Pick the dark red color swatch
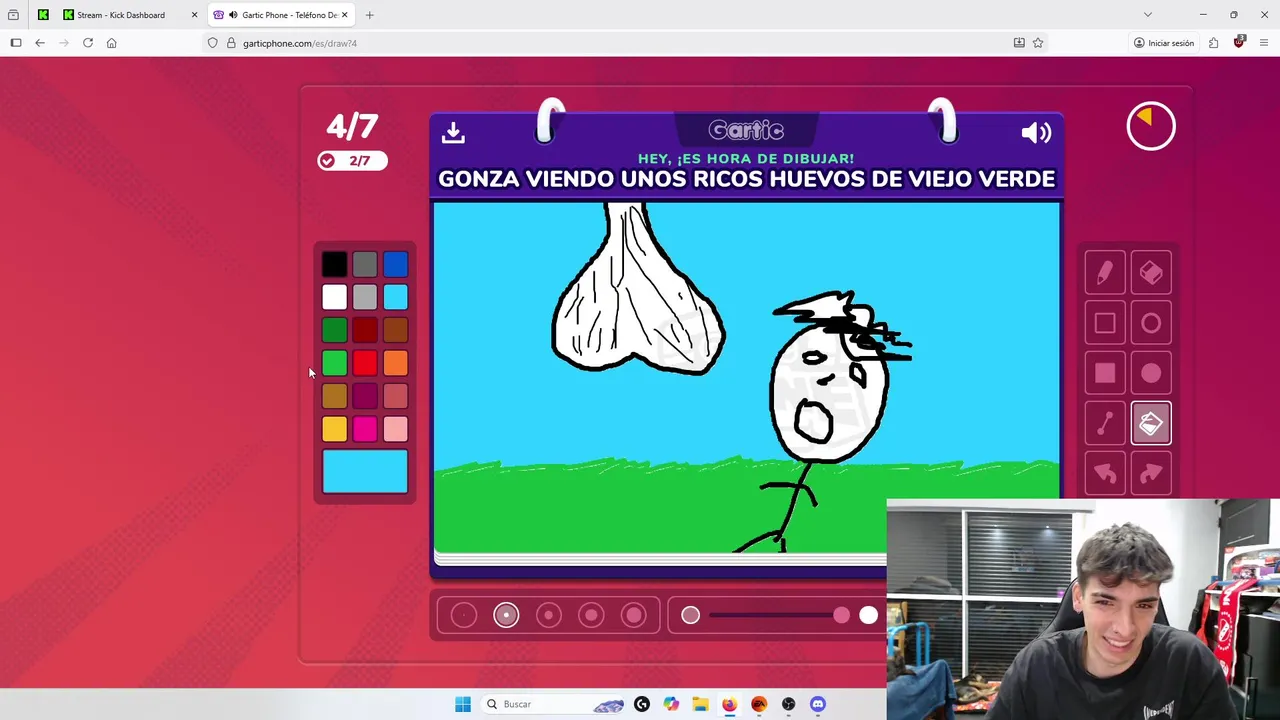This screenshot has height=720, width=1280. [x=365, y=330]
